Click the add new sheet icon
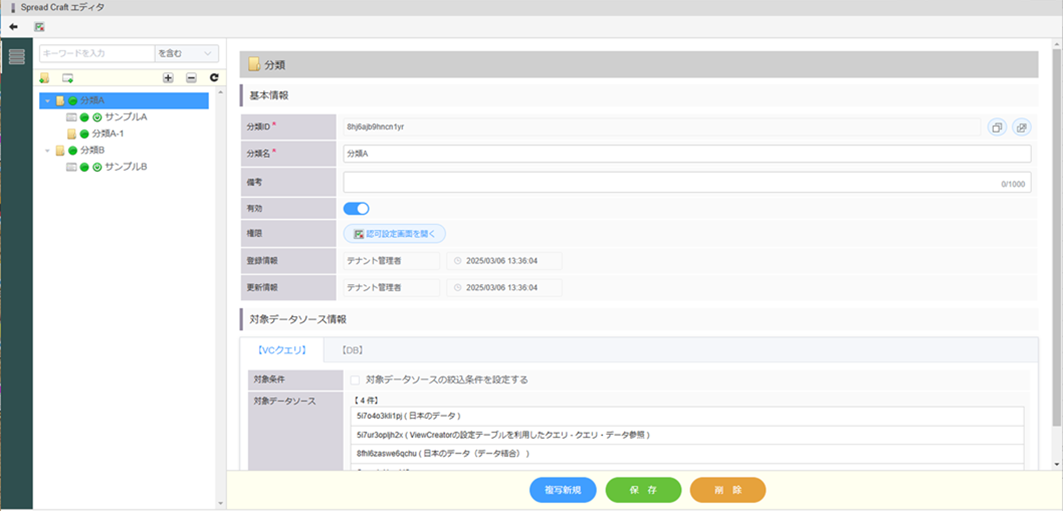Image resolution: width=1063 pixels, height=511 pixels. [x=68, y=78]
